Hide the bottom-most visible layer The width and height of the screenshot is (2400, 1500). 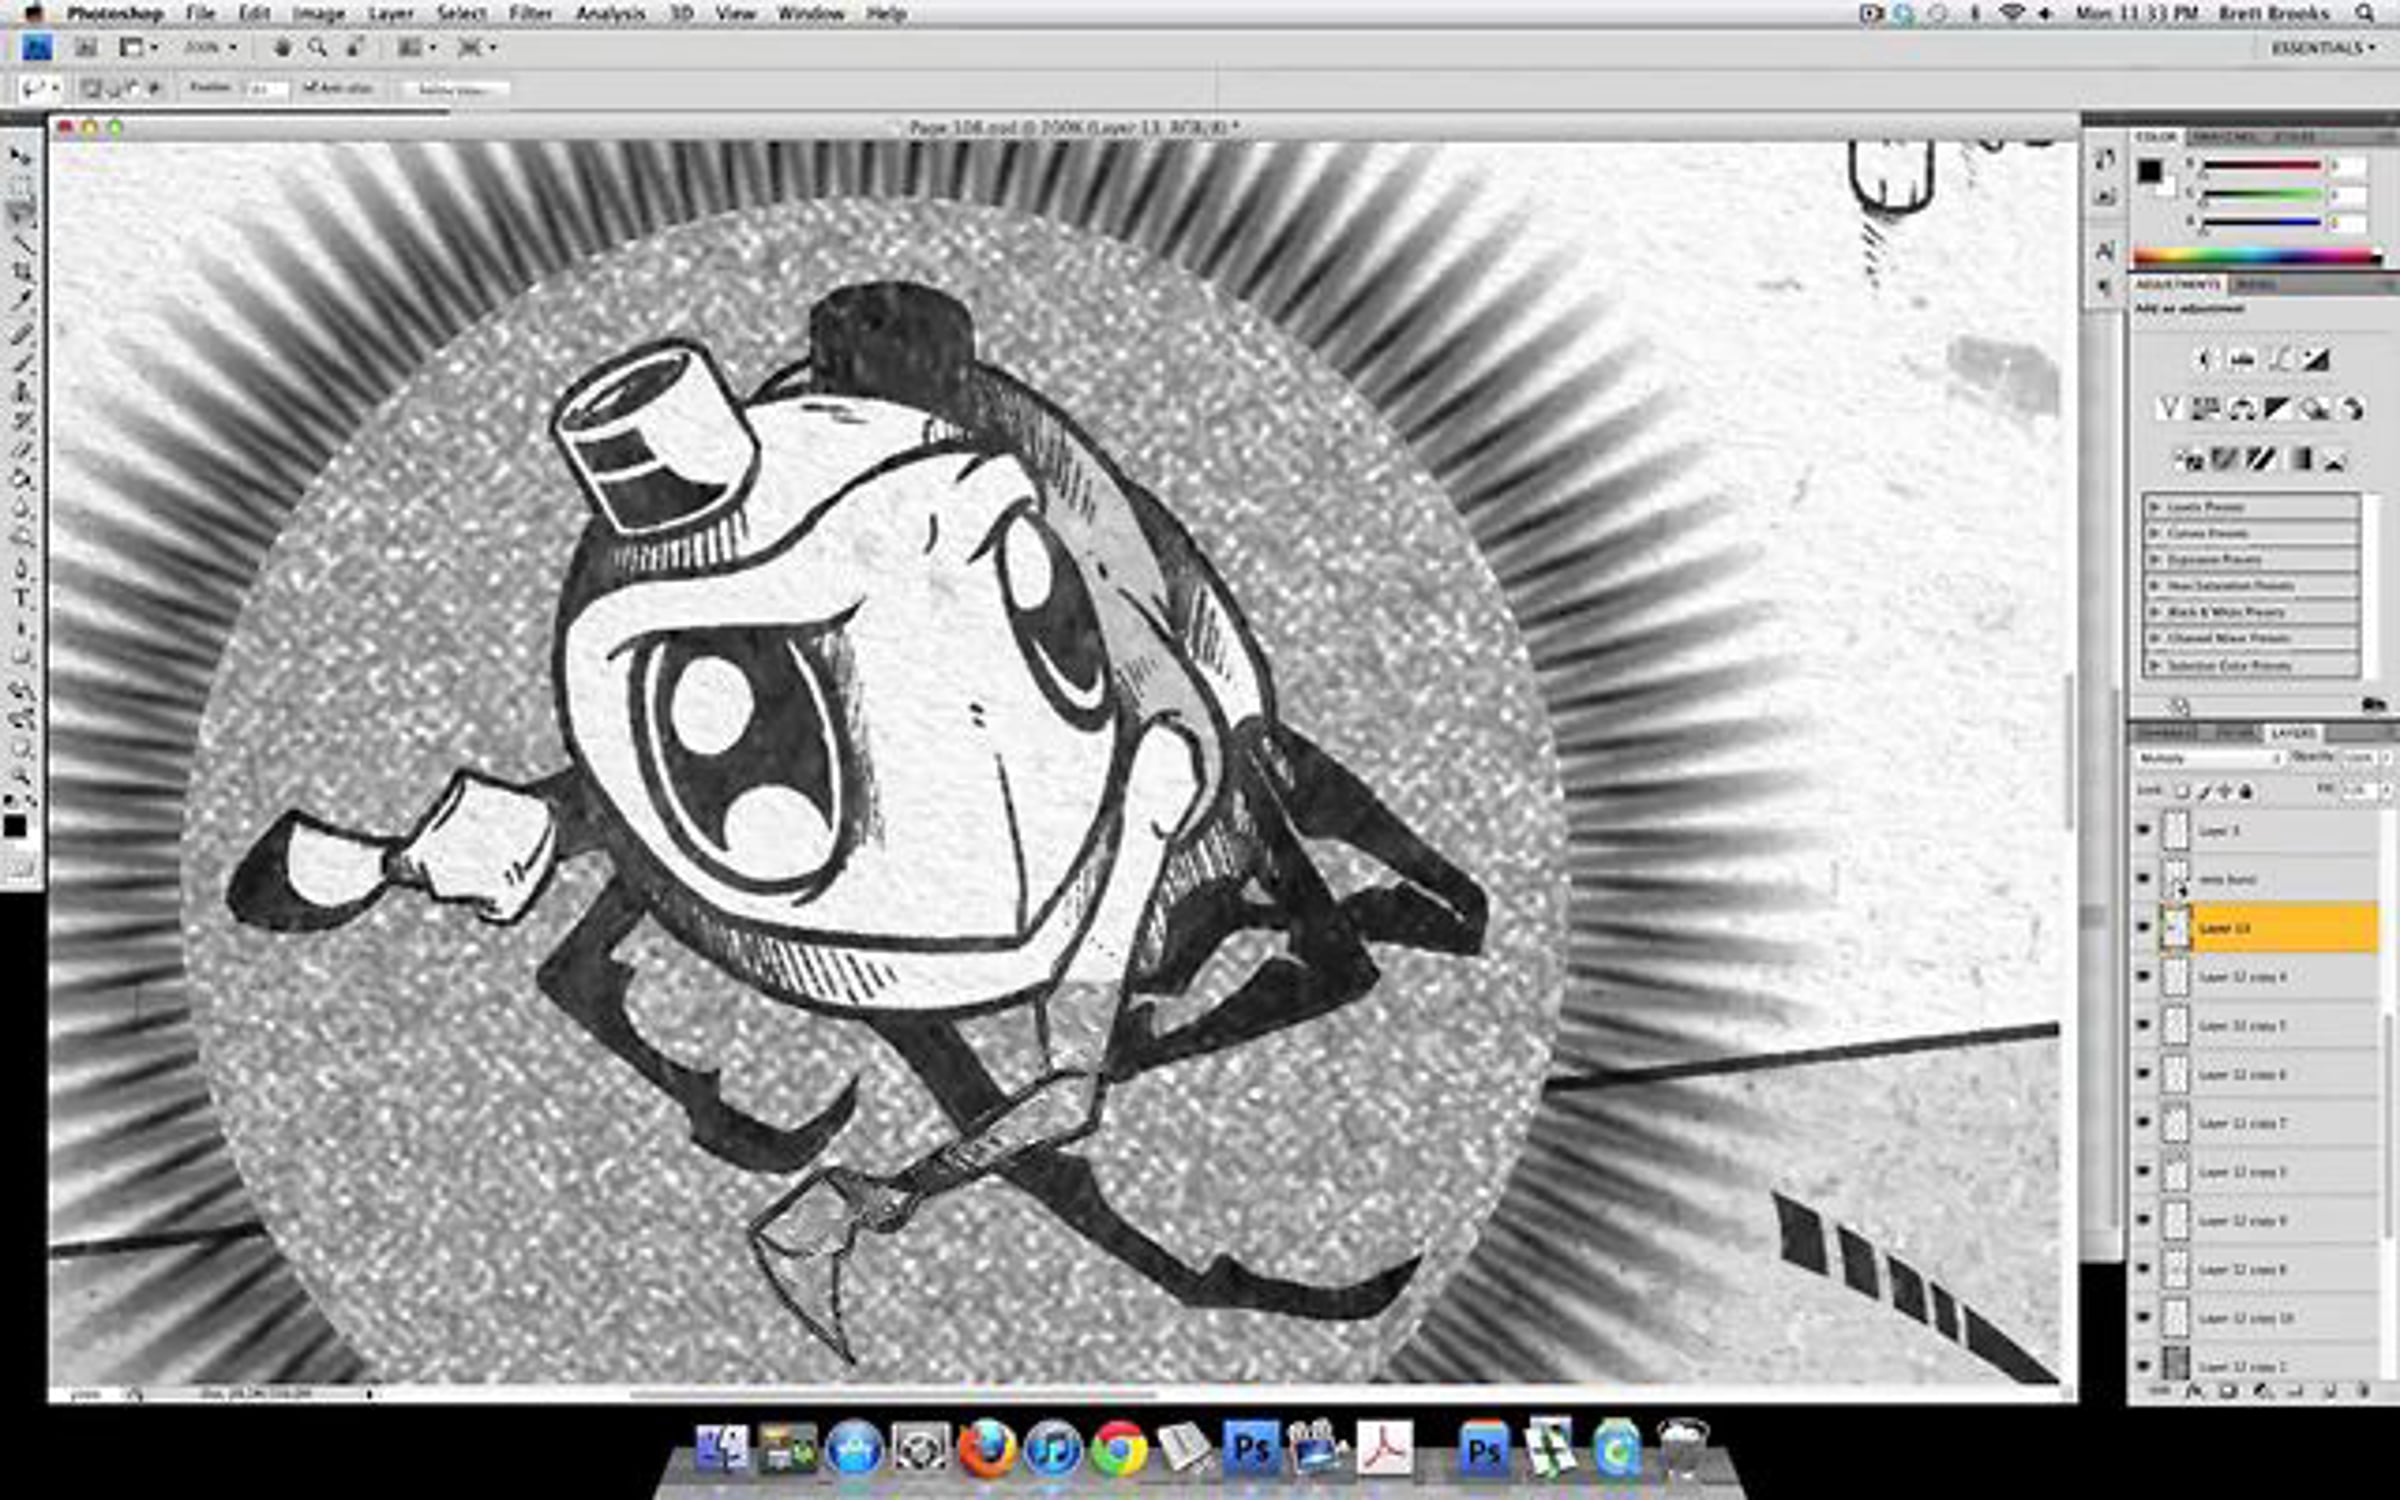[2143, 1364]
